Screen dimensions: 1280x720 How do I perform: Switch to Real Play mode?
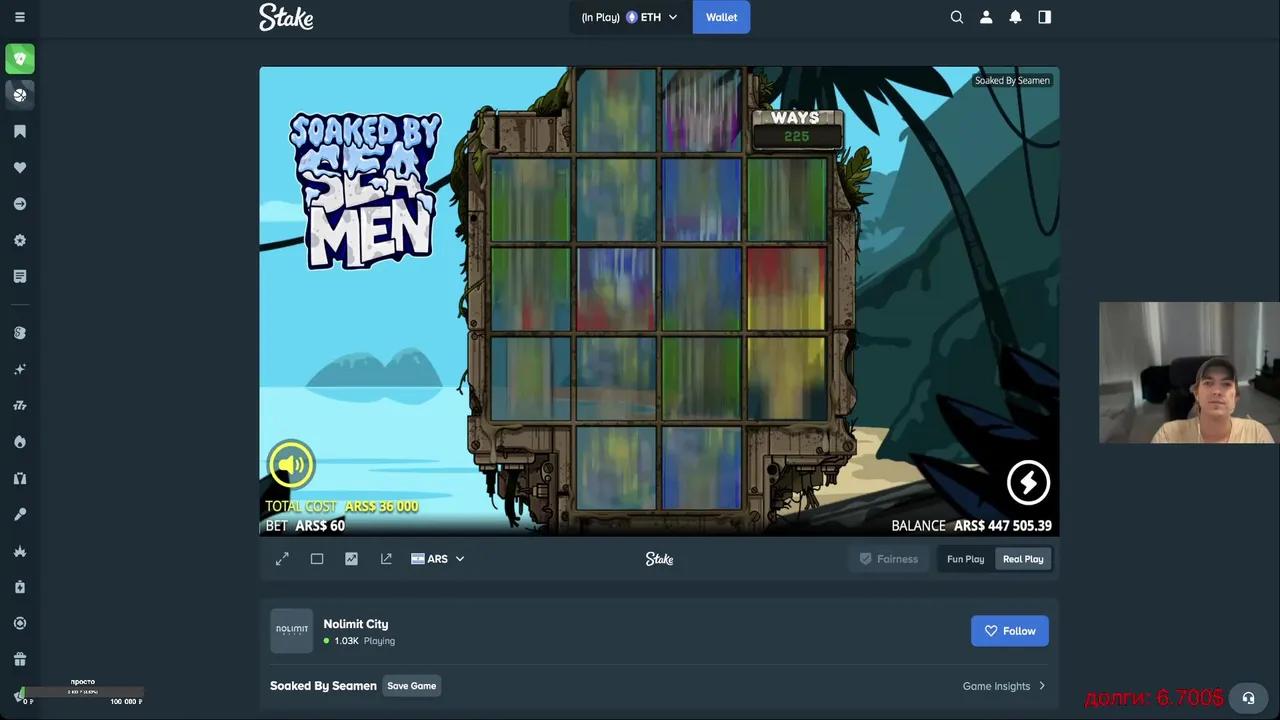coord(1023,559)
